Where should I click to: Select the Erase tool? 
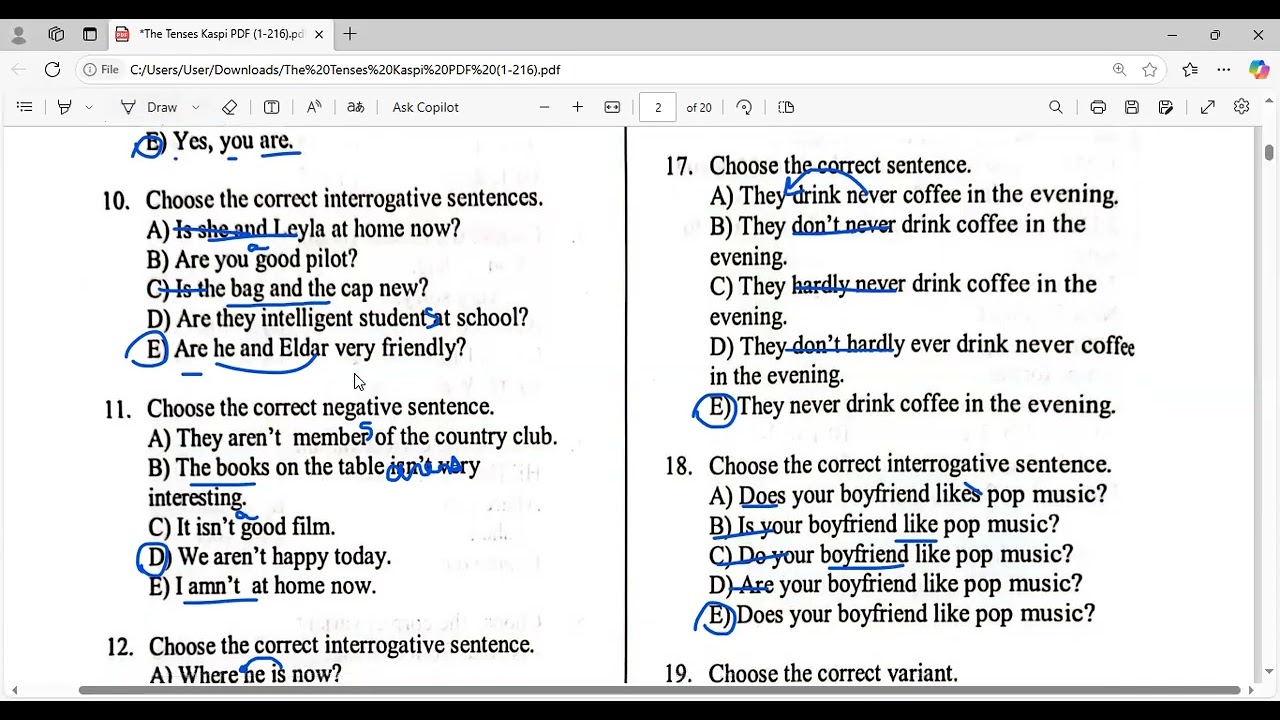click(229, 107)
